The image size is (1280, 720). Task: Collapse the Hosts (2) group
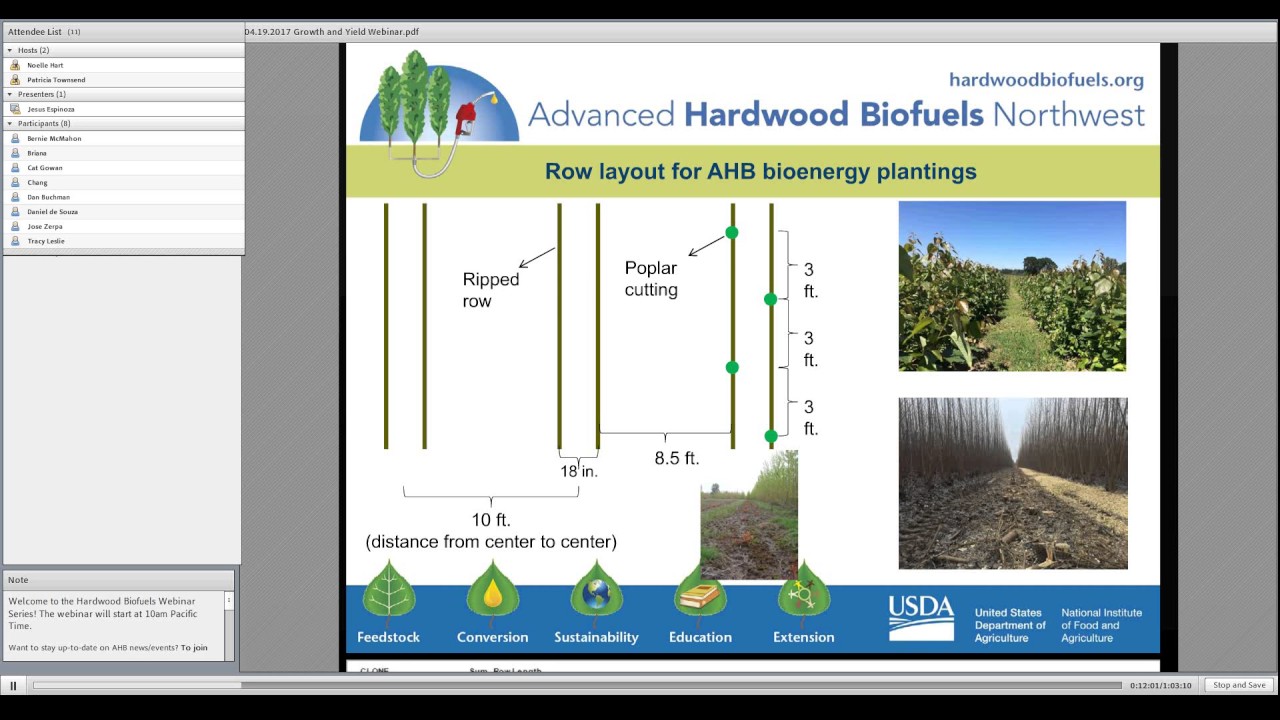pyautogui.click(x=10, y=50)
